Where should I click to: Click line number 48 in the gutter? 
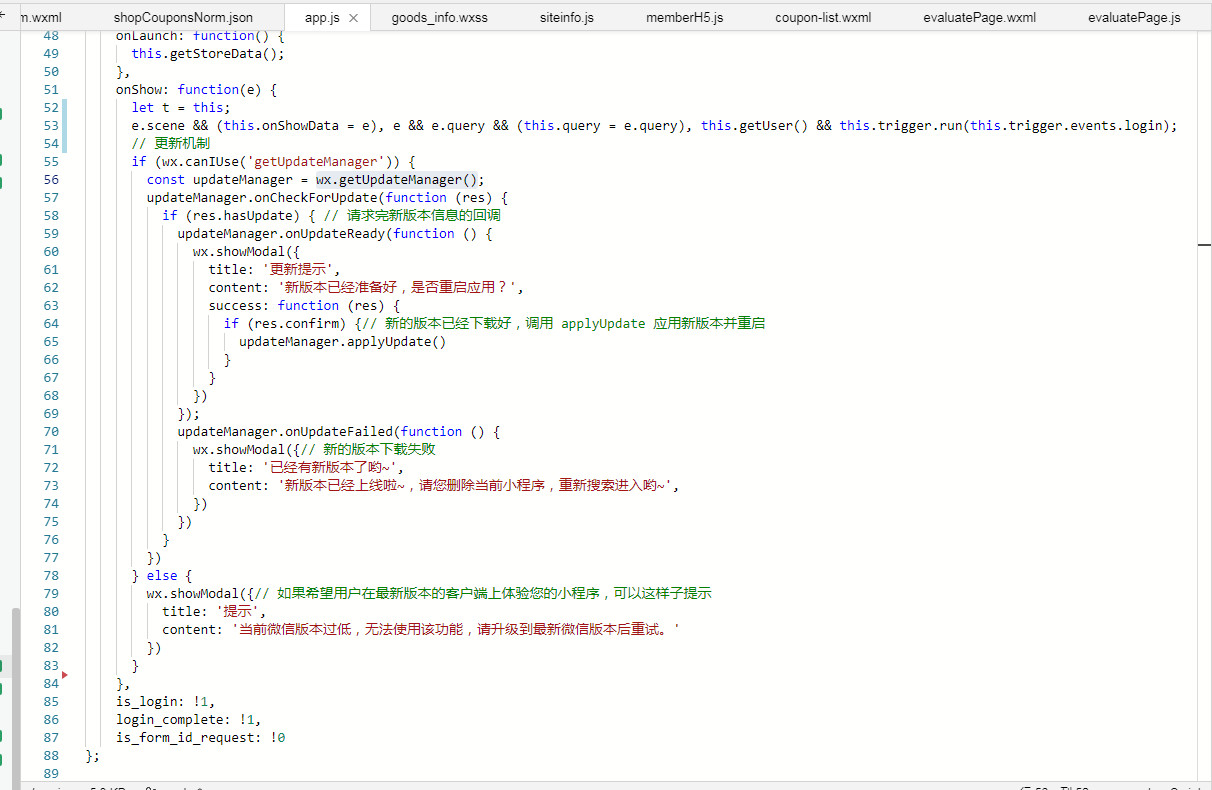pyautogui.click(x=50, y=35)
